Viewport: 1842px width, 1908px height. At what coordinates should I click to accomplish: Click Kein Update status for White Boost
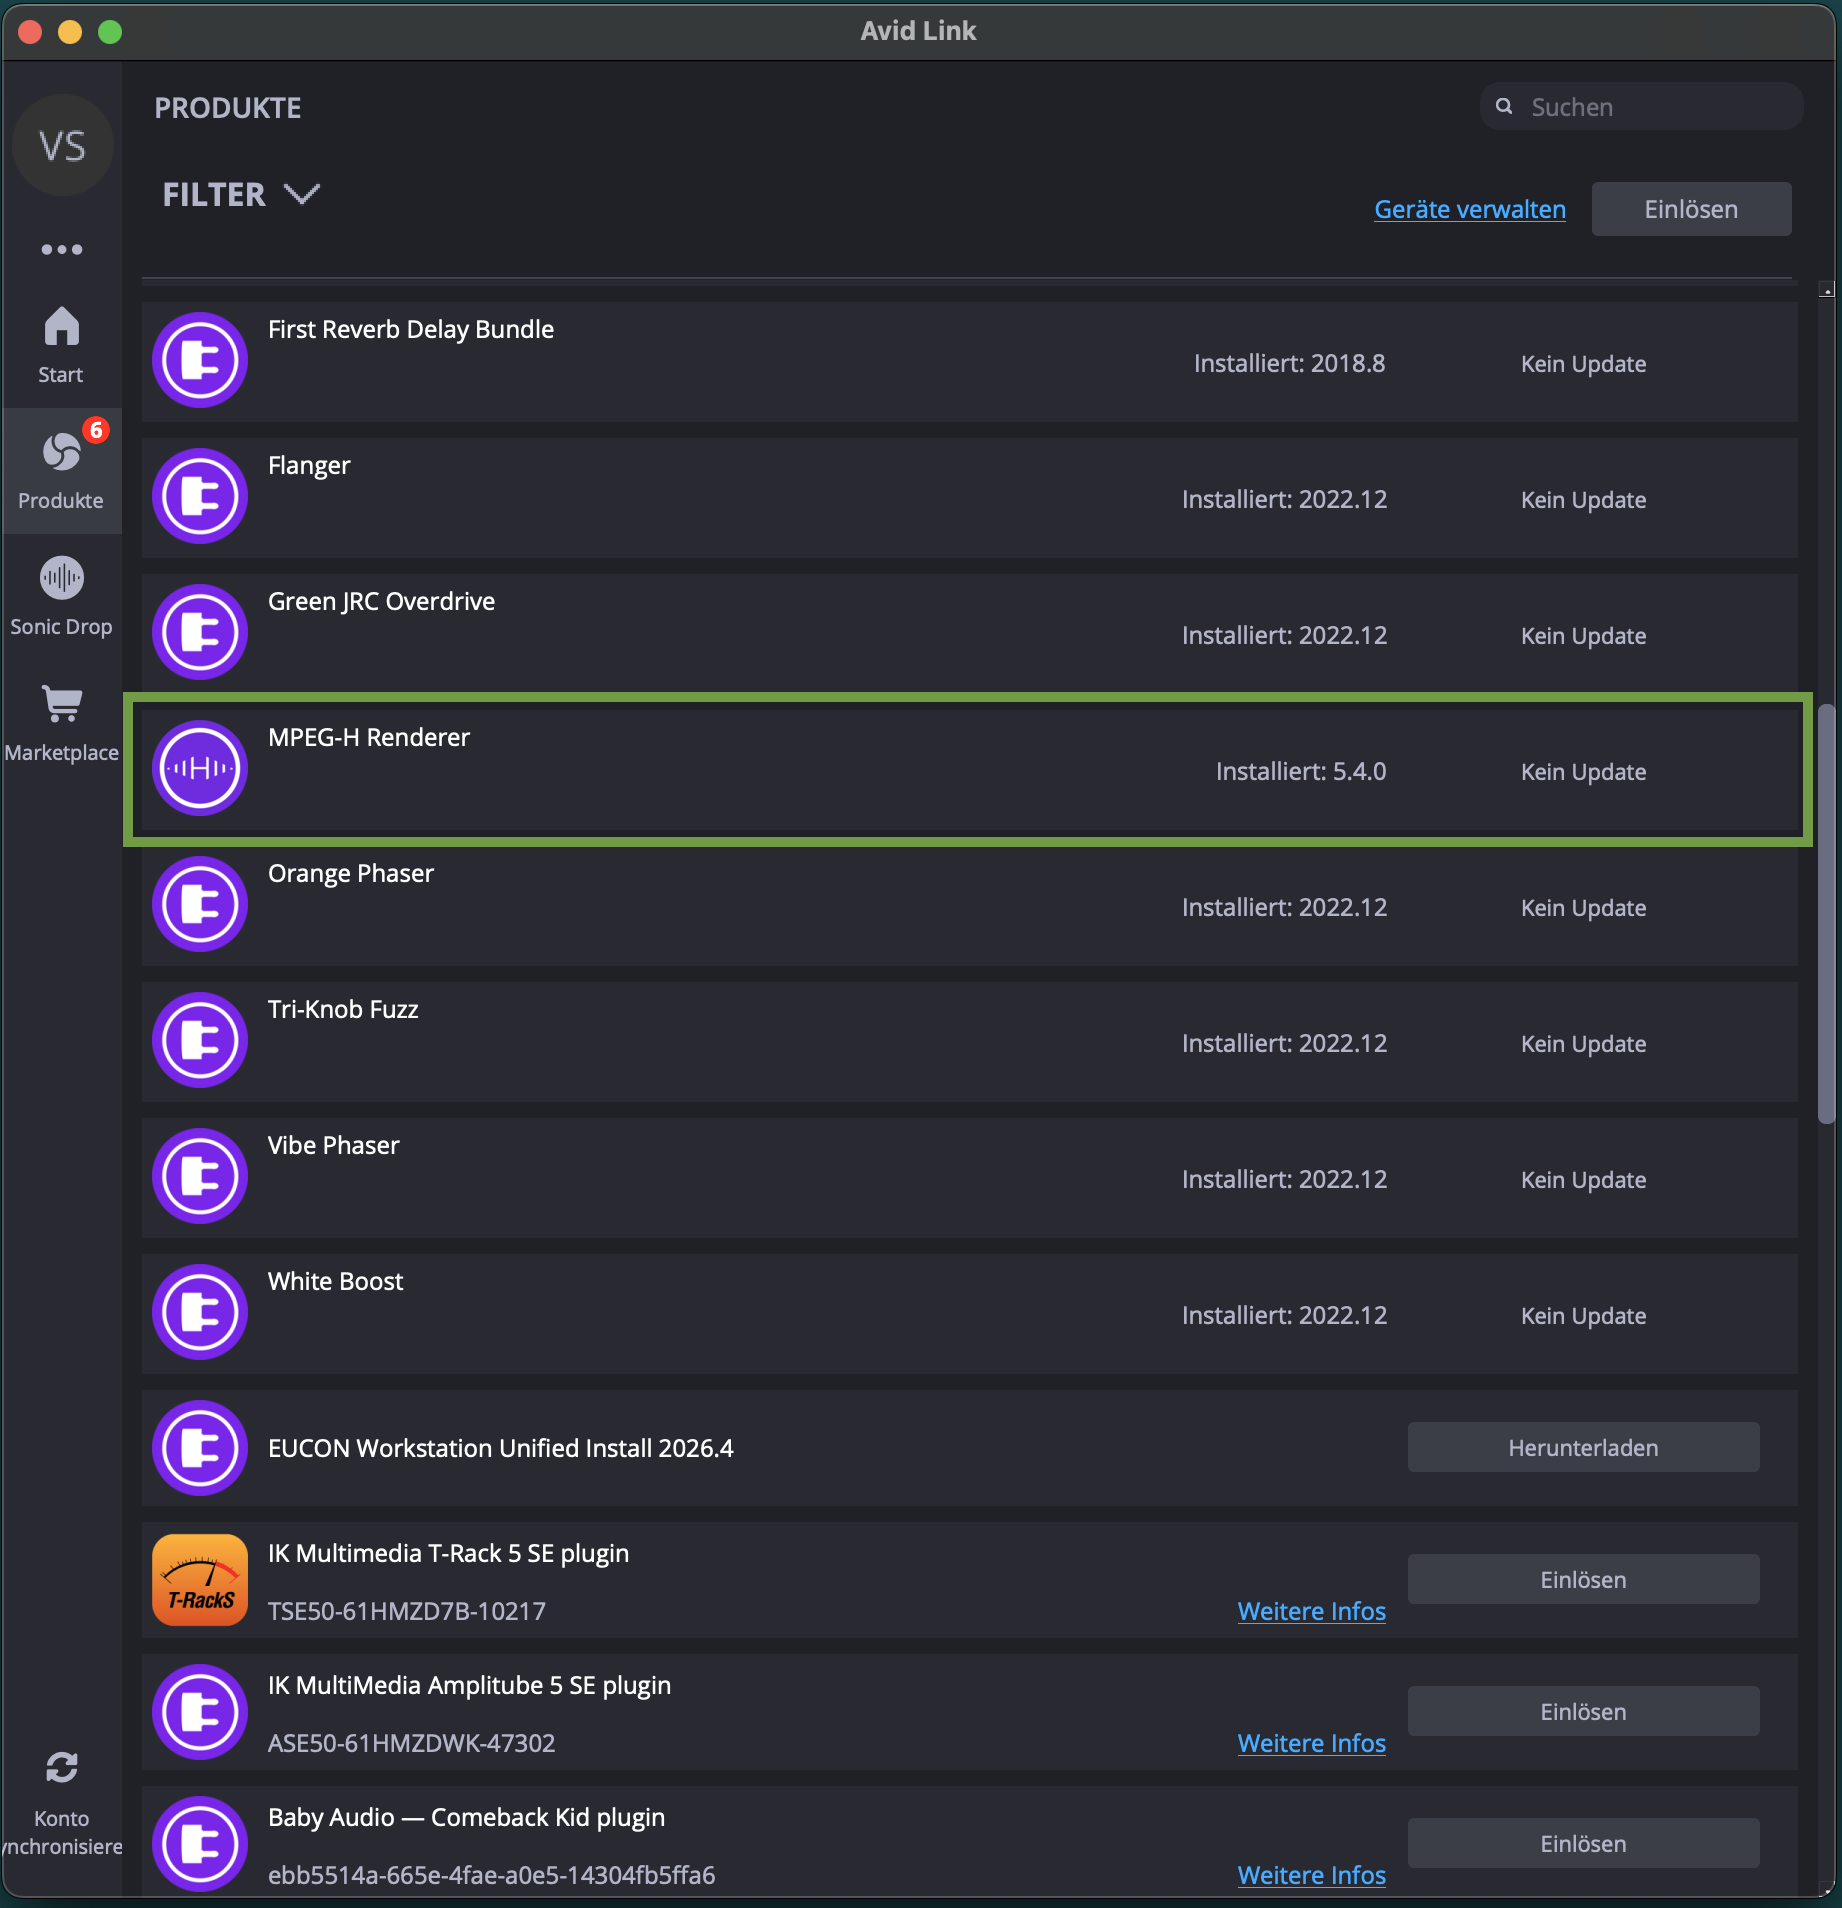pyautogui.click(x=1583, y=1315)
